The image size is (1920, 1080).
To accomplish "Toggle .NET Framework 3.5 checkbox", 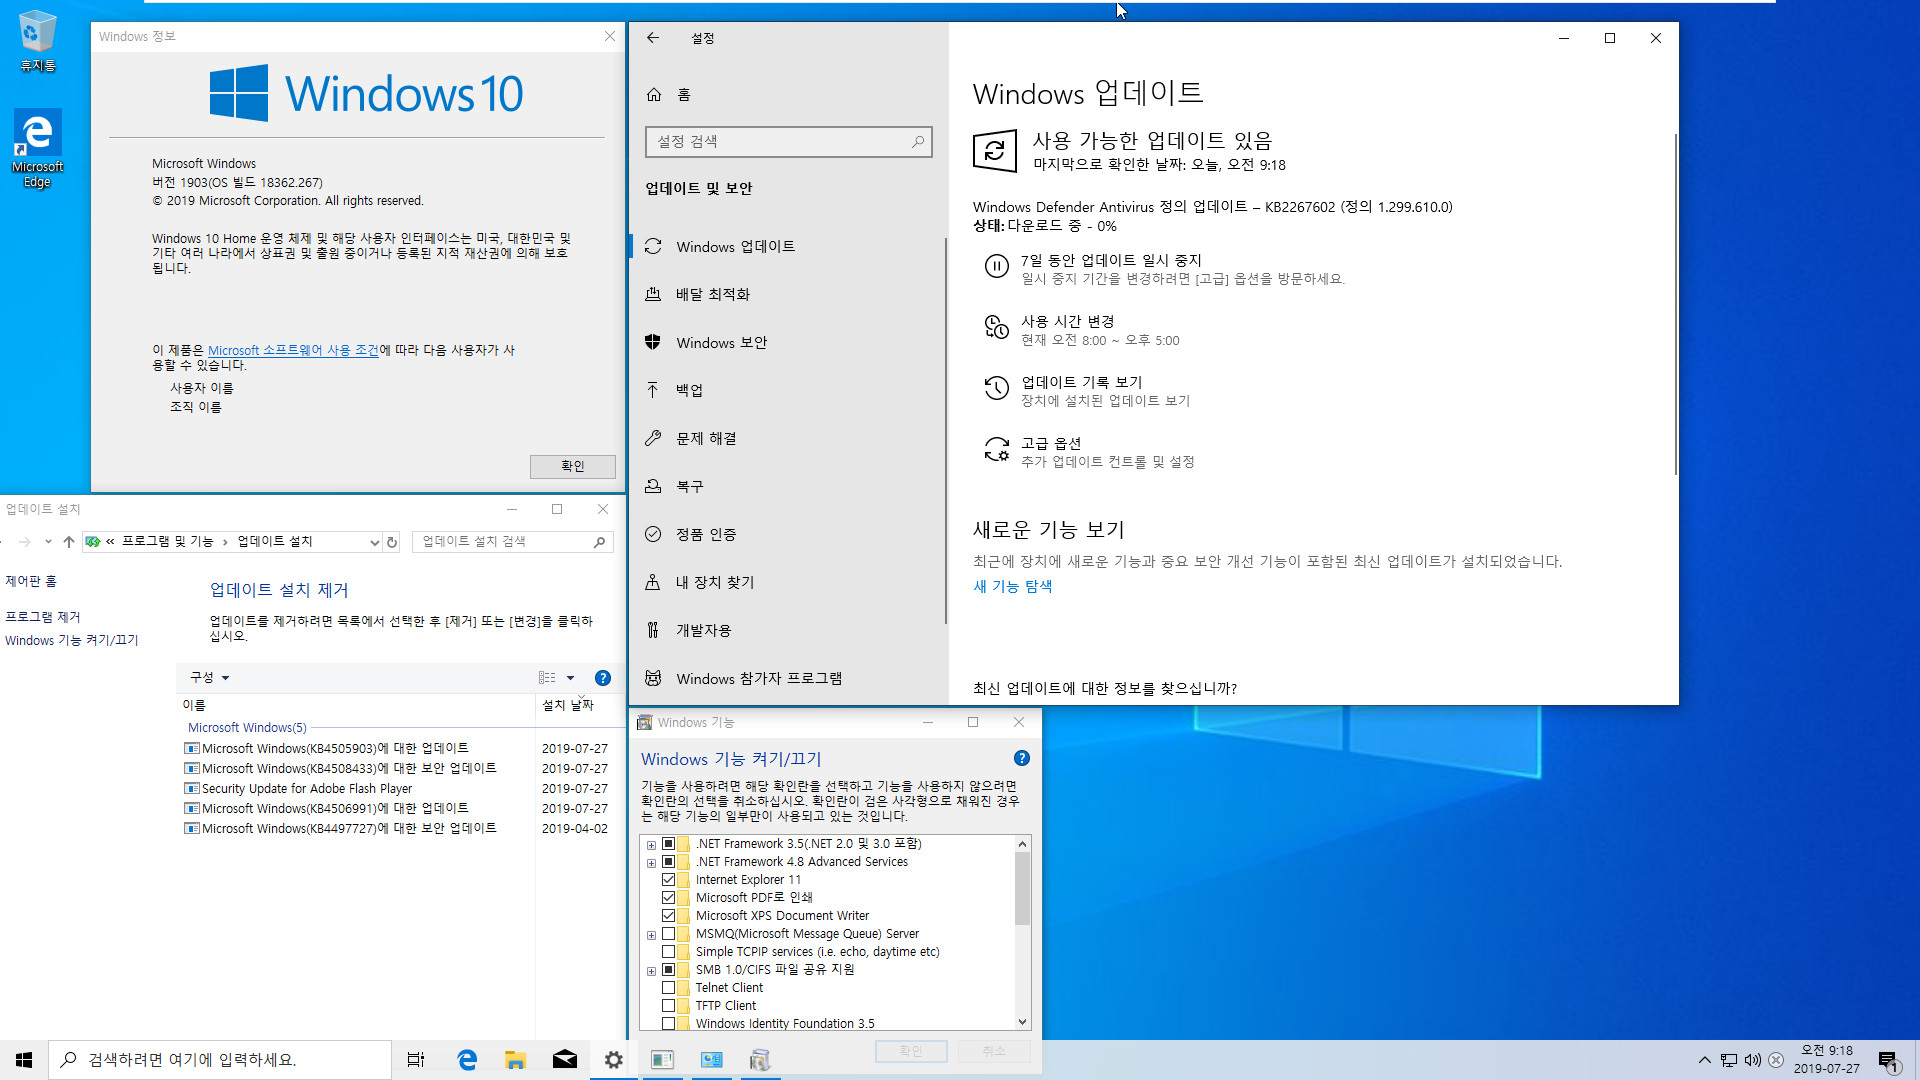I will point(668,844).
